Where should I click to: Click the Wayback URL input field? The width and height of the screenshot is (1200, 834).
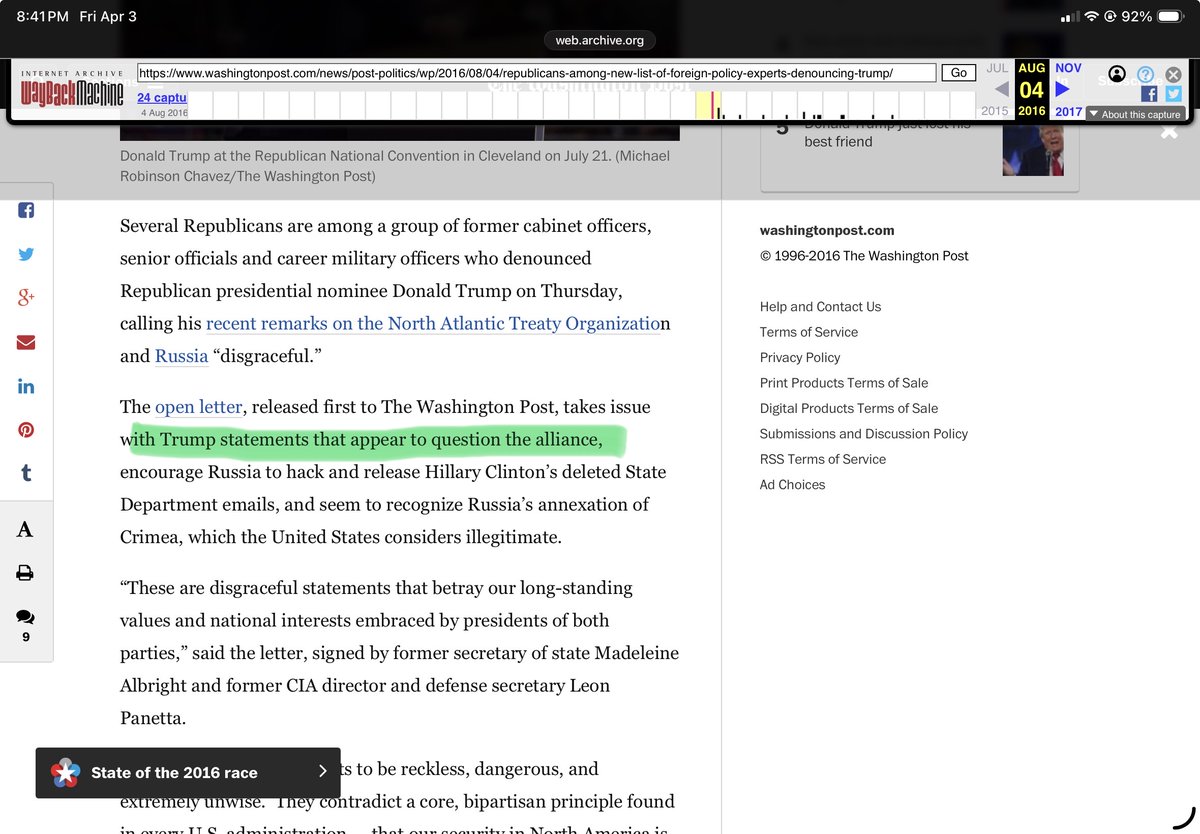[537, 73]
